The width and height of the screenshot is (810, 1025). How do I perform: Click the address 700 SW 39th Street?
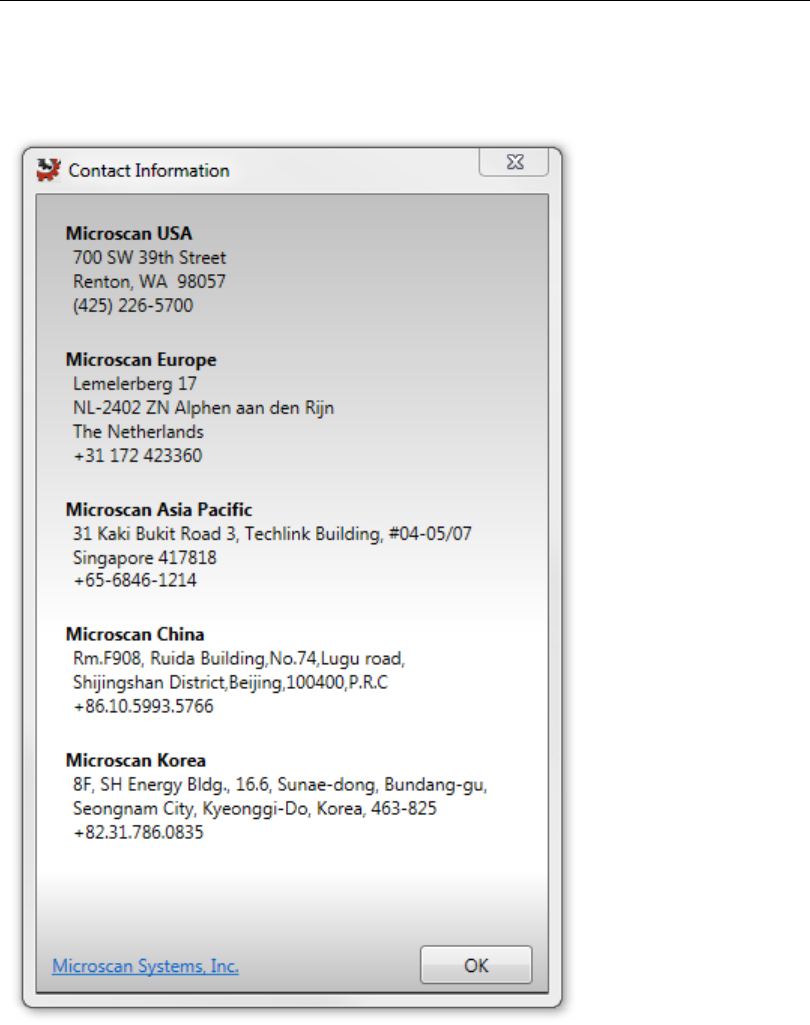tap(150, 258)
